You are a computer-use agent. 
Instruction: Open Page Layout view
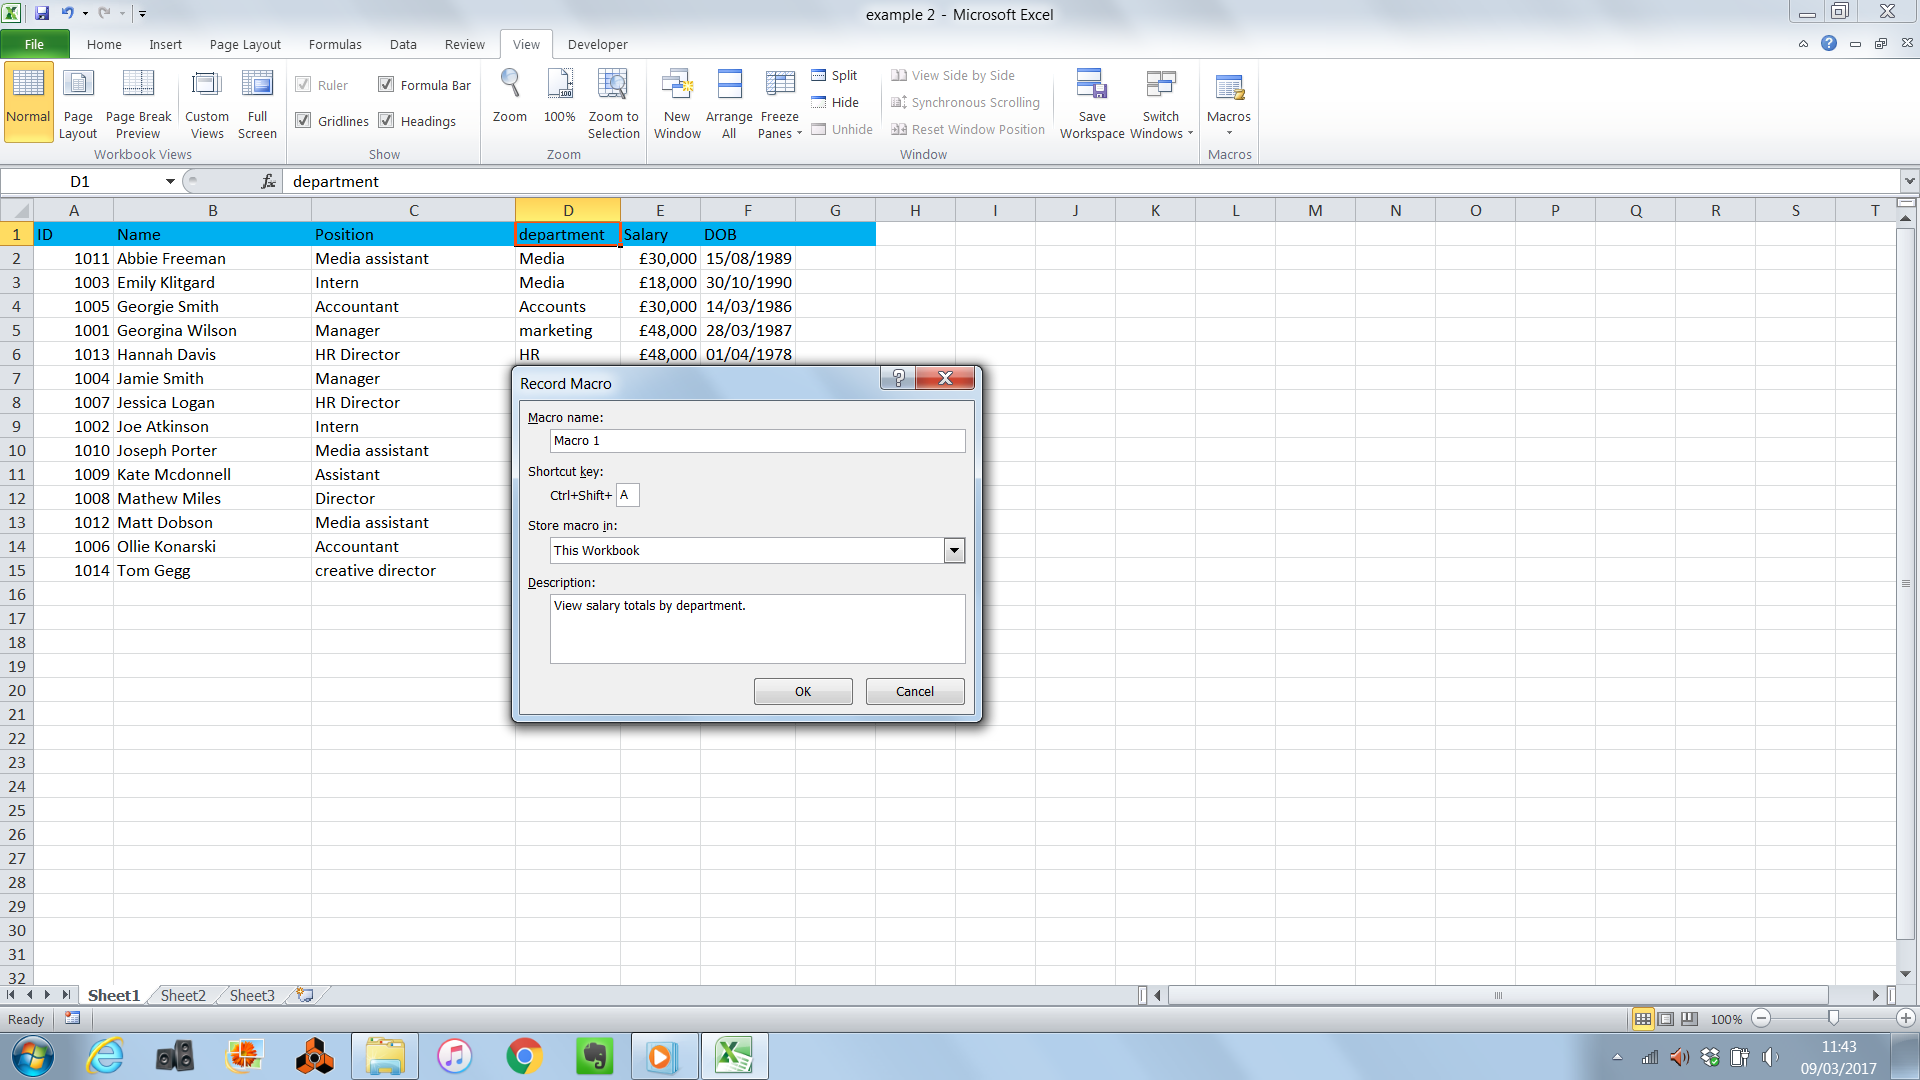[78, 104]
